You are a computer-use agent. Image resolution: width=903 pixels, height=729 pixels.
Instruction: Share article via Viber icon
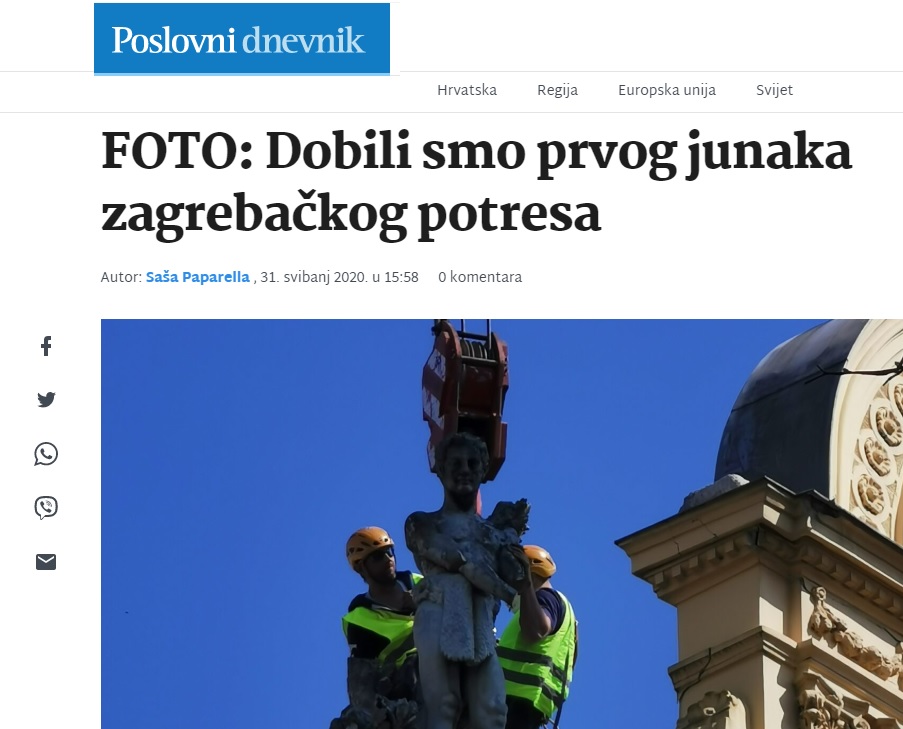point(46,507)
